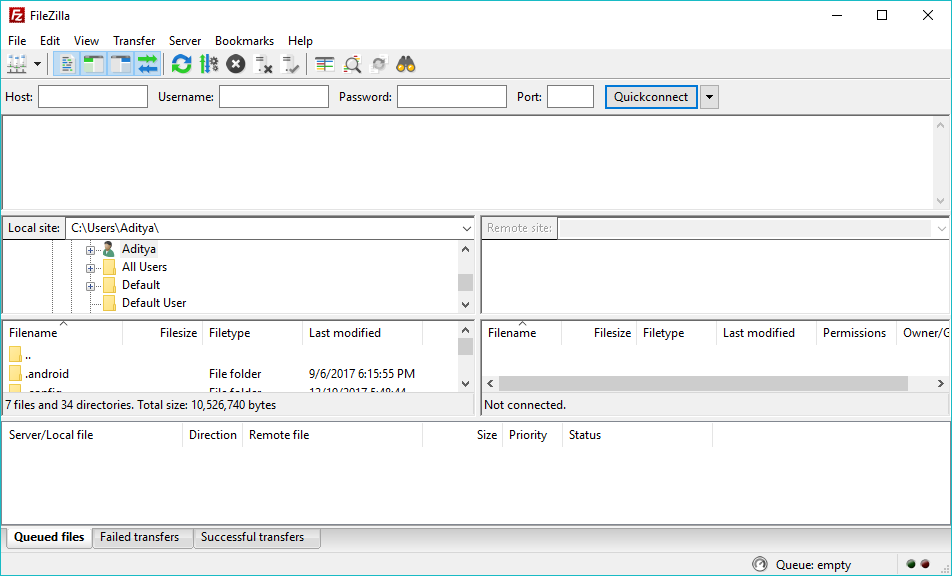Image resolution: width=952 pixels, height=576 pixels.
Task: Open Quickconnect history dropdown arrow
Action: 709,97
